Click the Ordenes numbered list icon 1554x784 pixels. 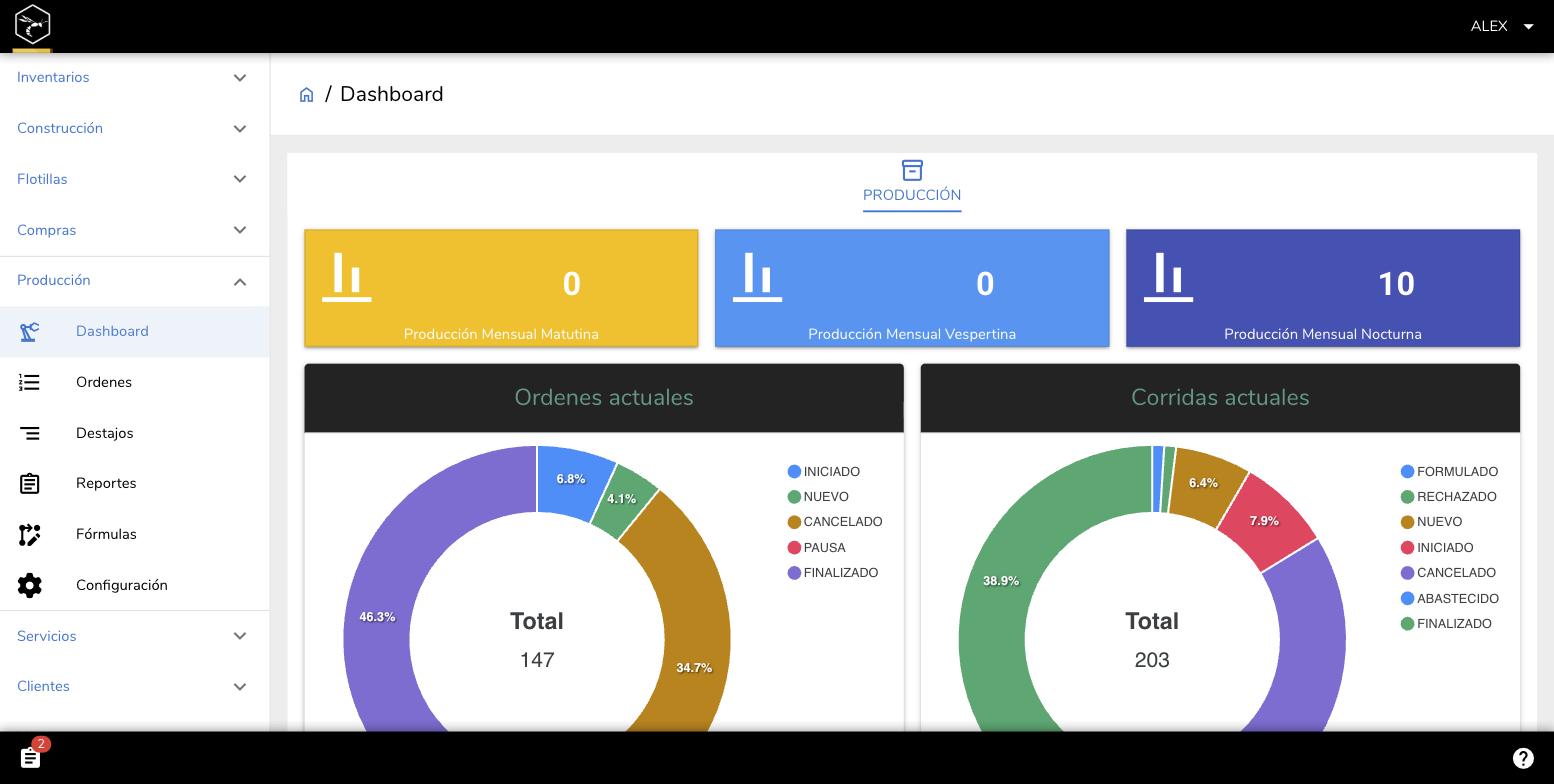pyautogui.click(x=30, y=382)
